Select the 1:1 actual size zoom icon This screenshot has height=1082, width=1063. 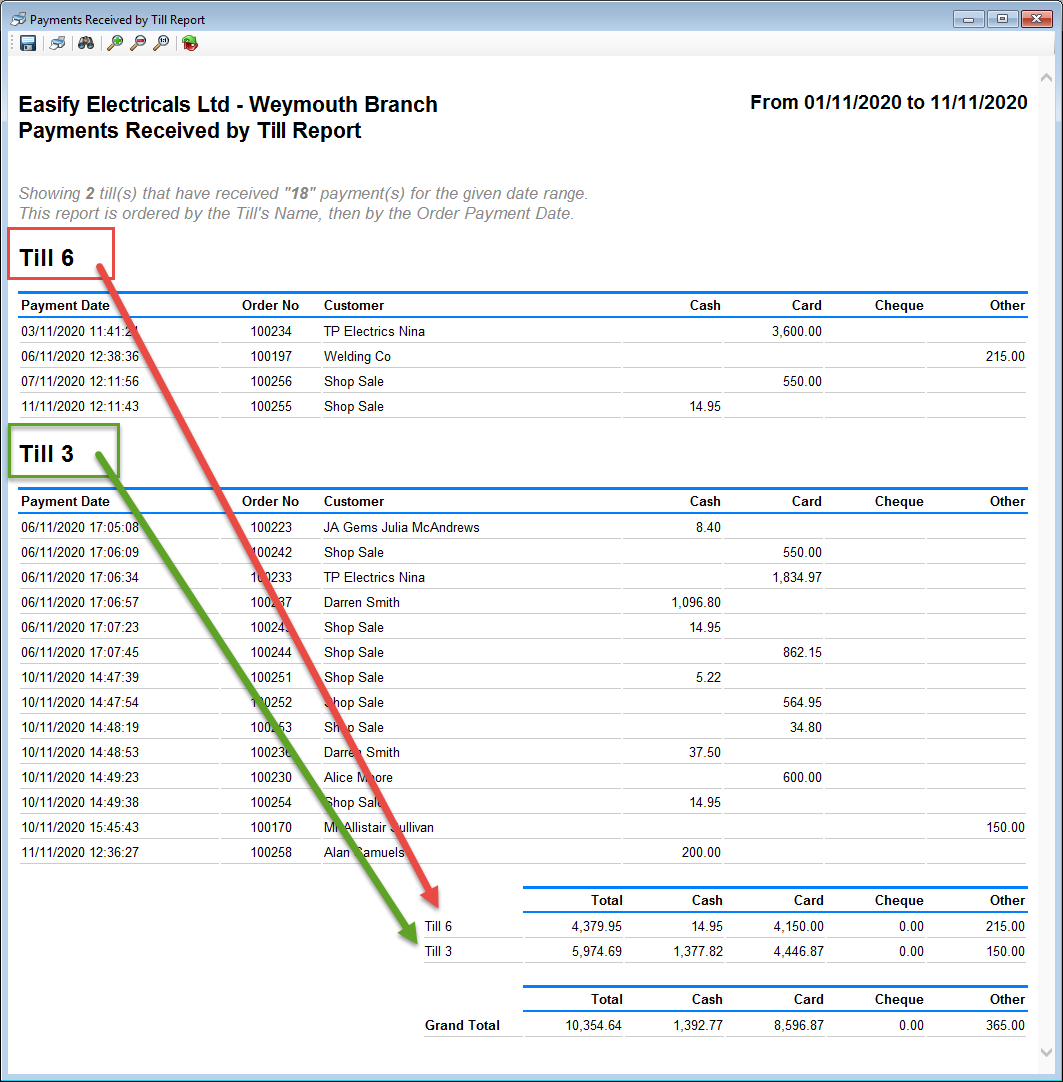(x=161, y=43)
